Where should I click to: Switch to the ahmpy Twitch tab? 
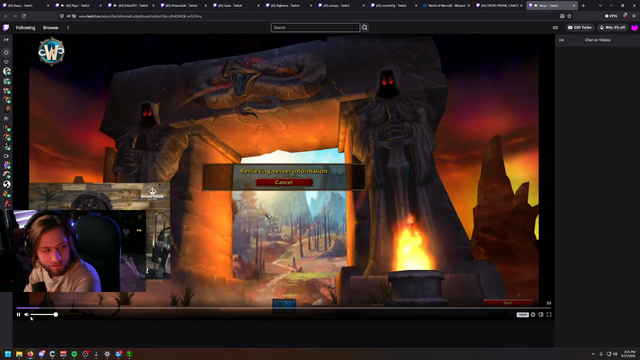point(342,5)
